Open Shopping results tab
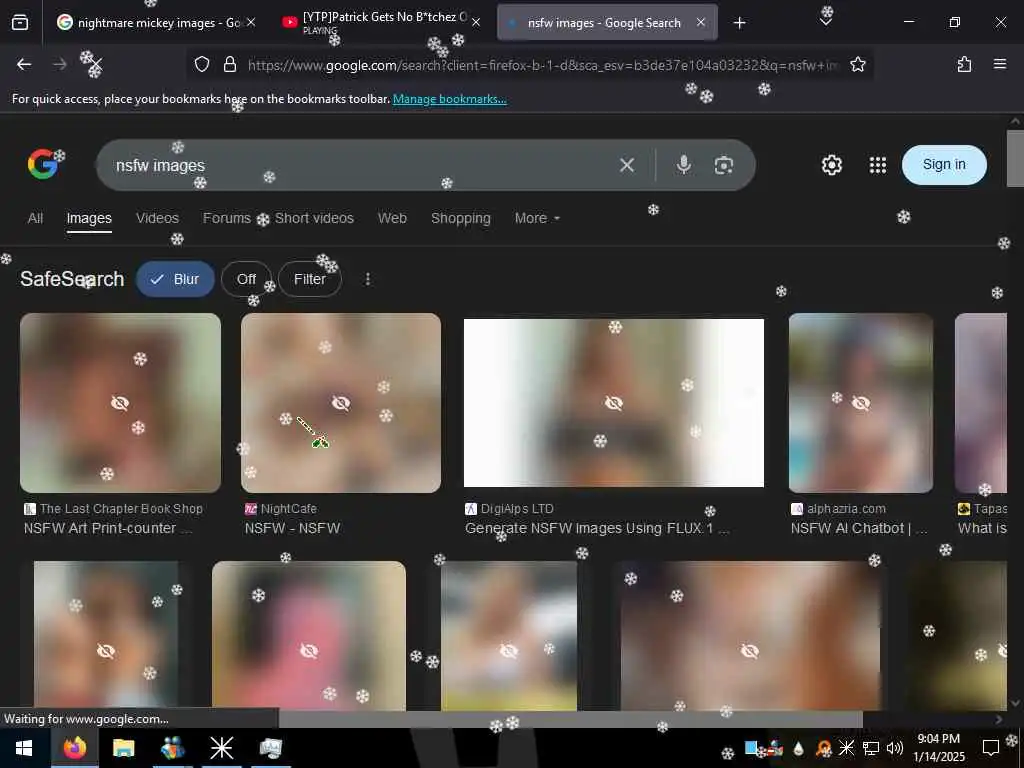The image size is (1024, 768). 460,218
